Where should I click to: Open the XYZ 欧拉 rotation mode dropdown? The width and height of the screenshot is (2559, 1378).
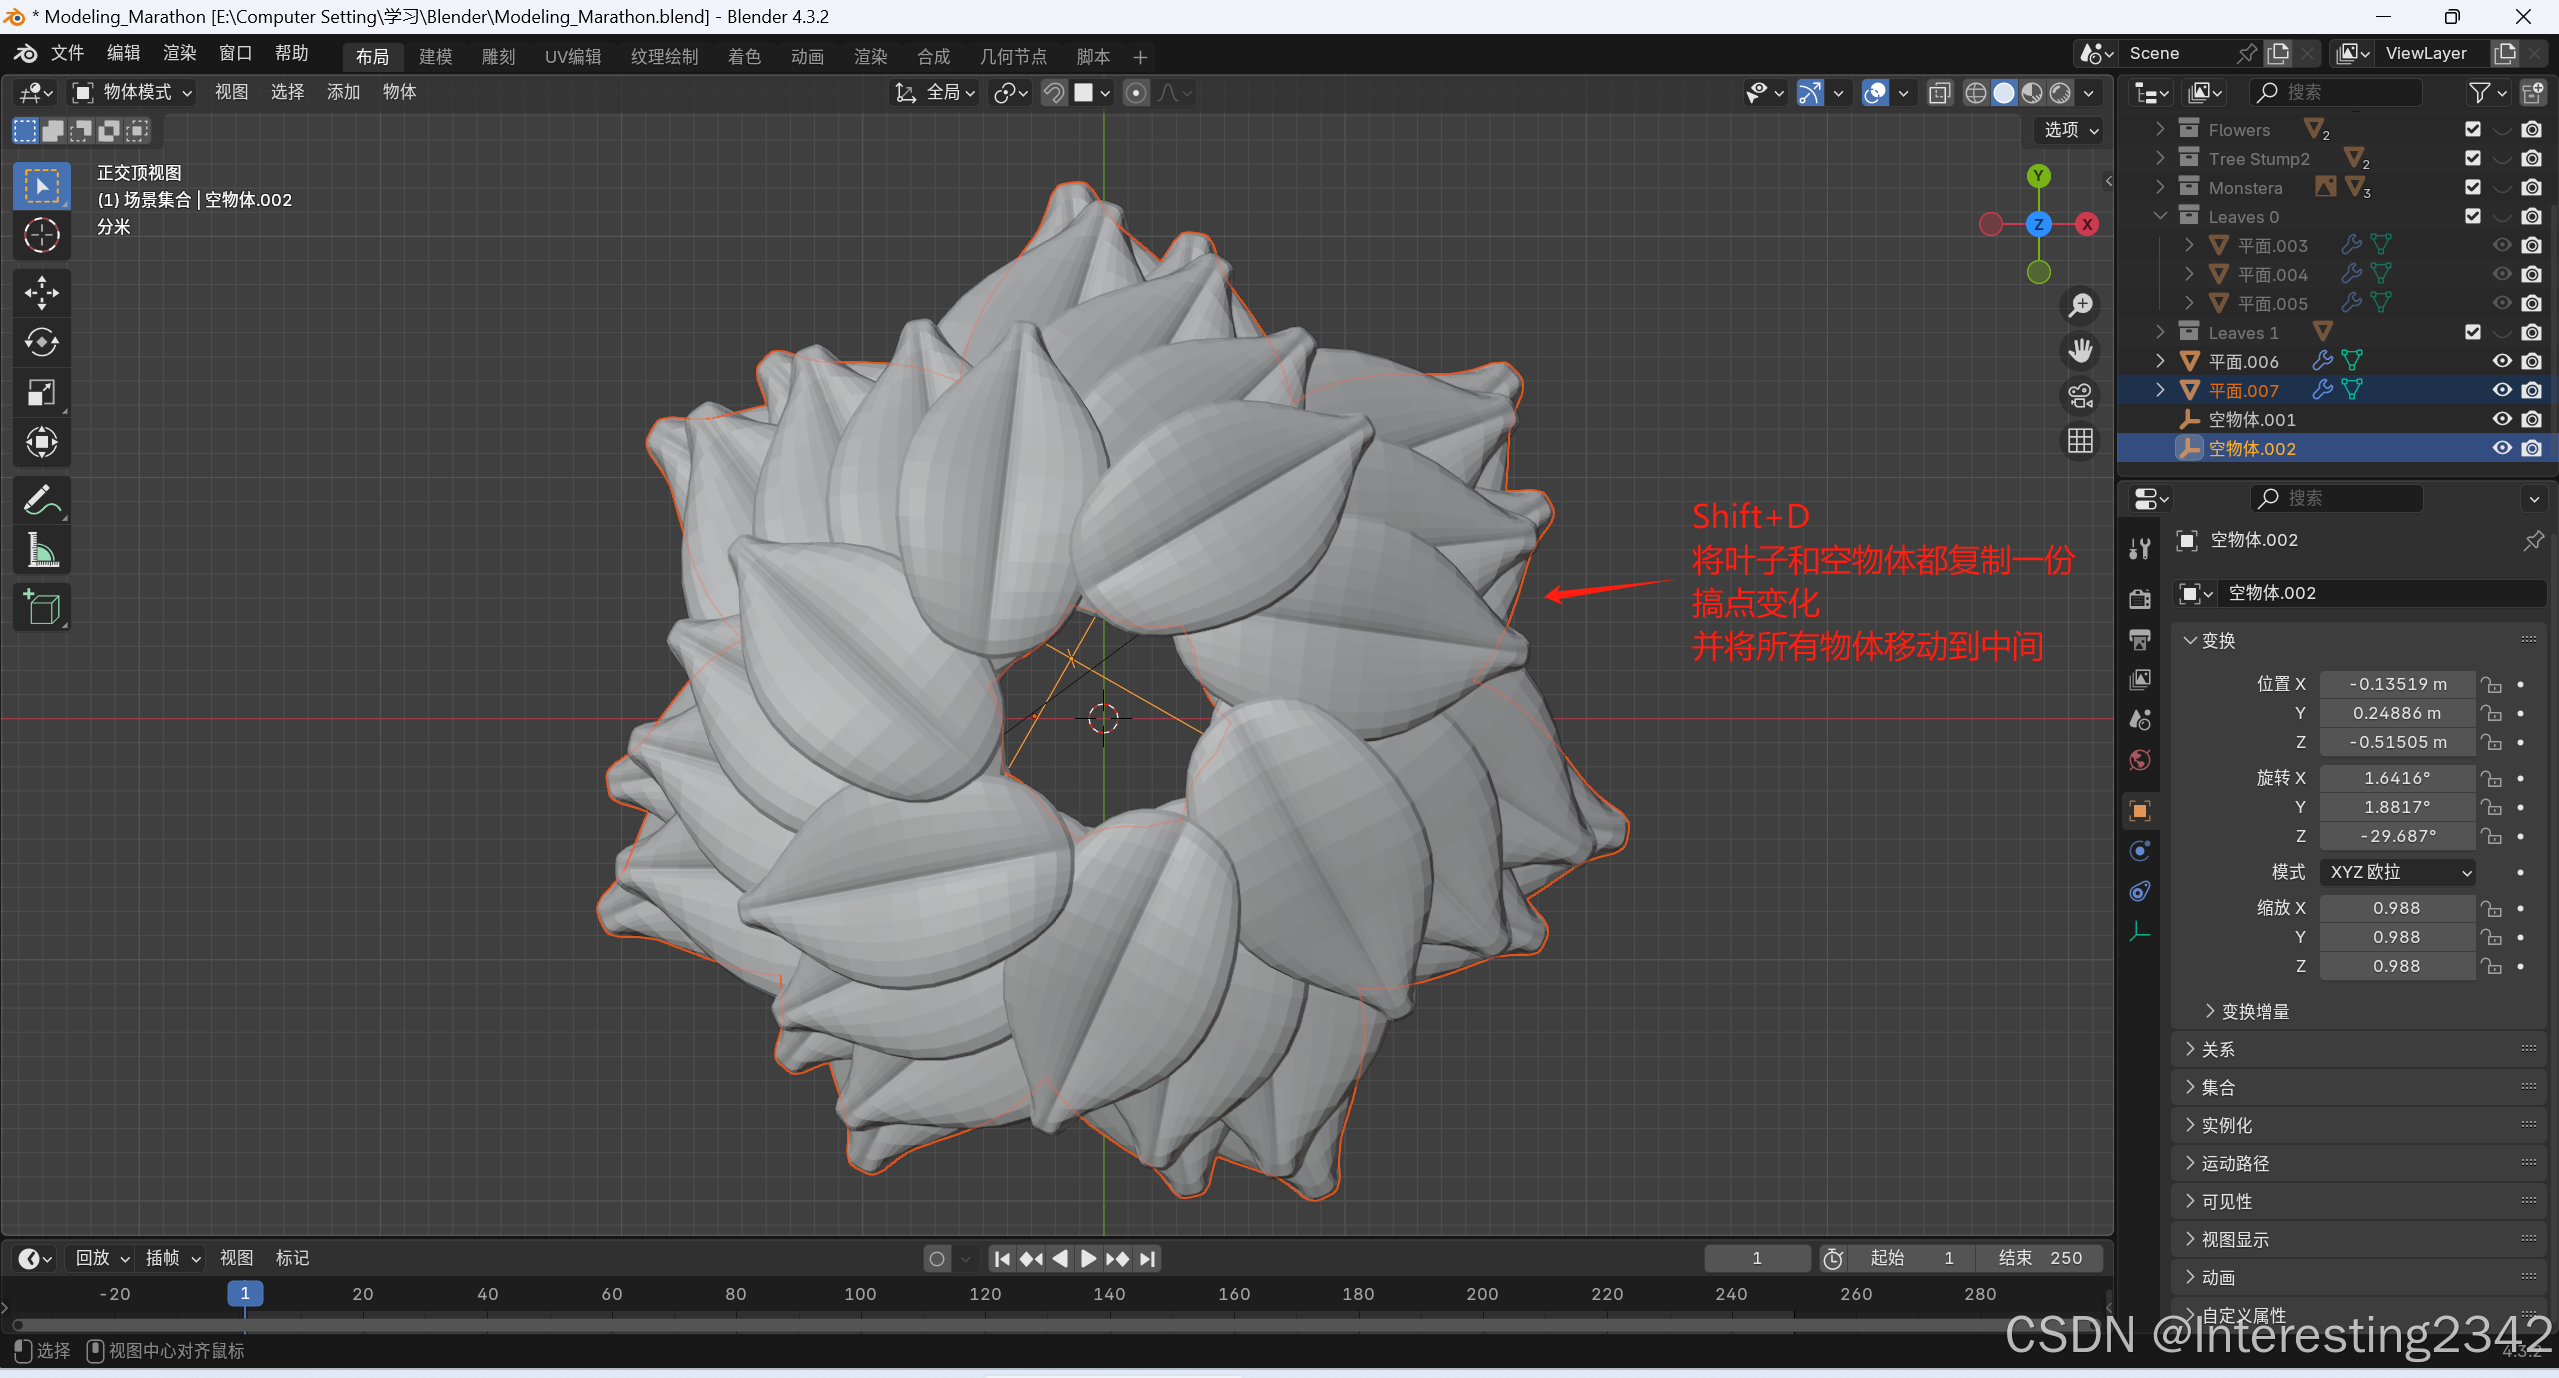coord(2397,872)
